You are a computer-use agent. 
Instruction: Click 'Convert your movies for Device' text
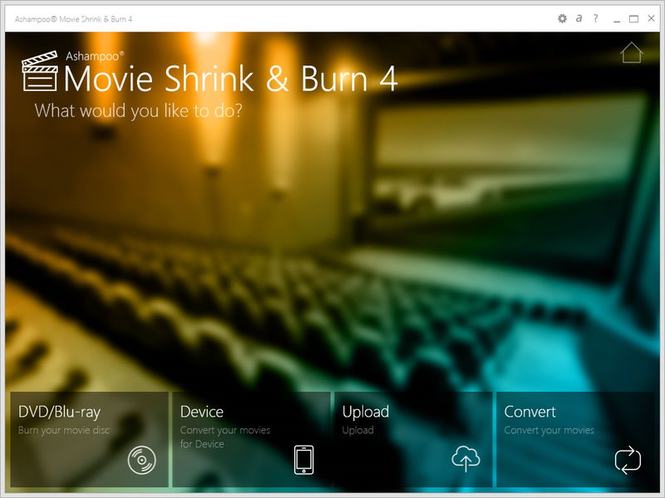(225, 437)
